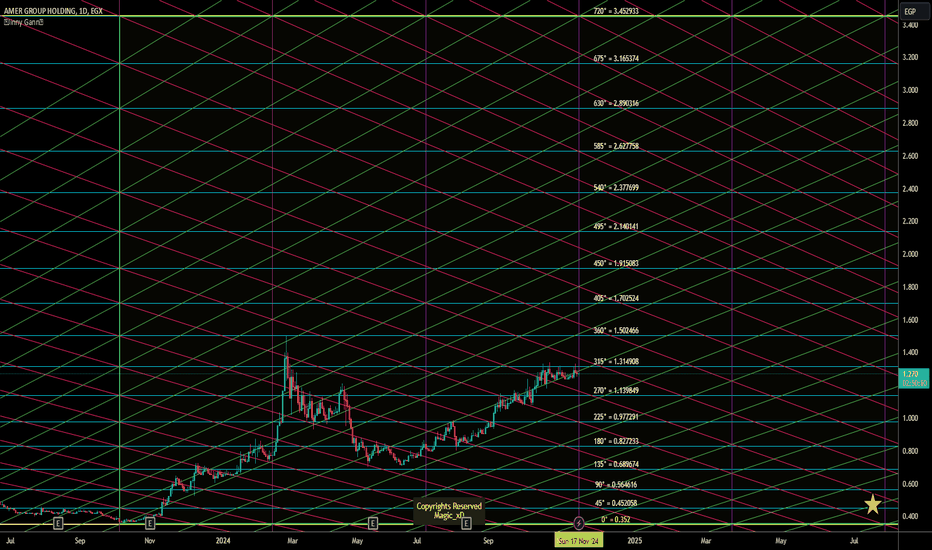Click 1.600 on the price axis

(910, 320)
